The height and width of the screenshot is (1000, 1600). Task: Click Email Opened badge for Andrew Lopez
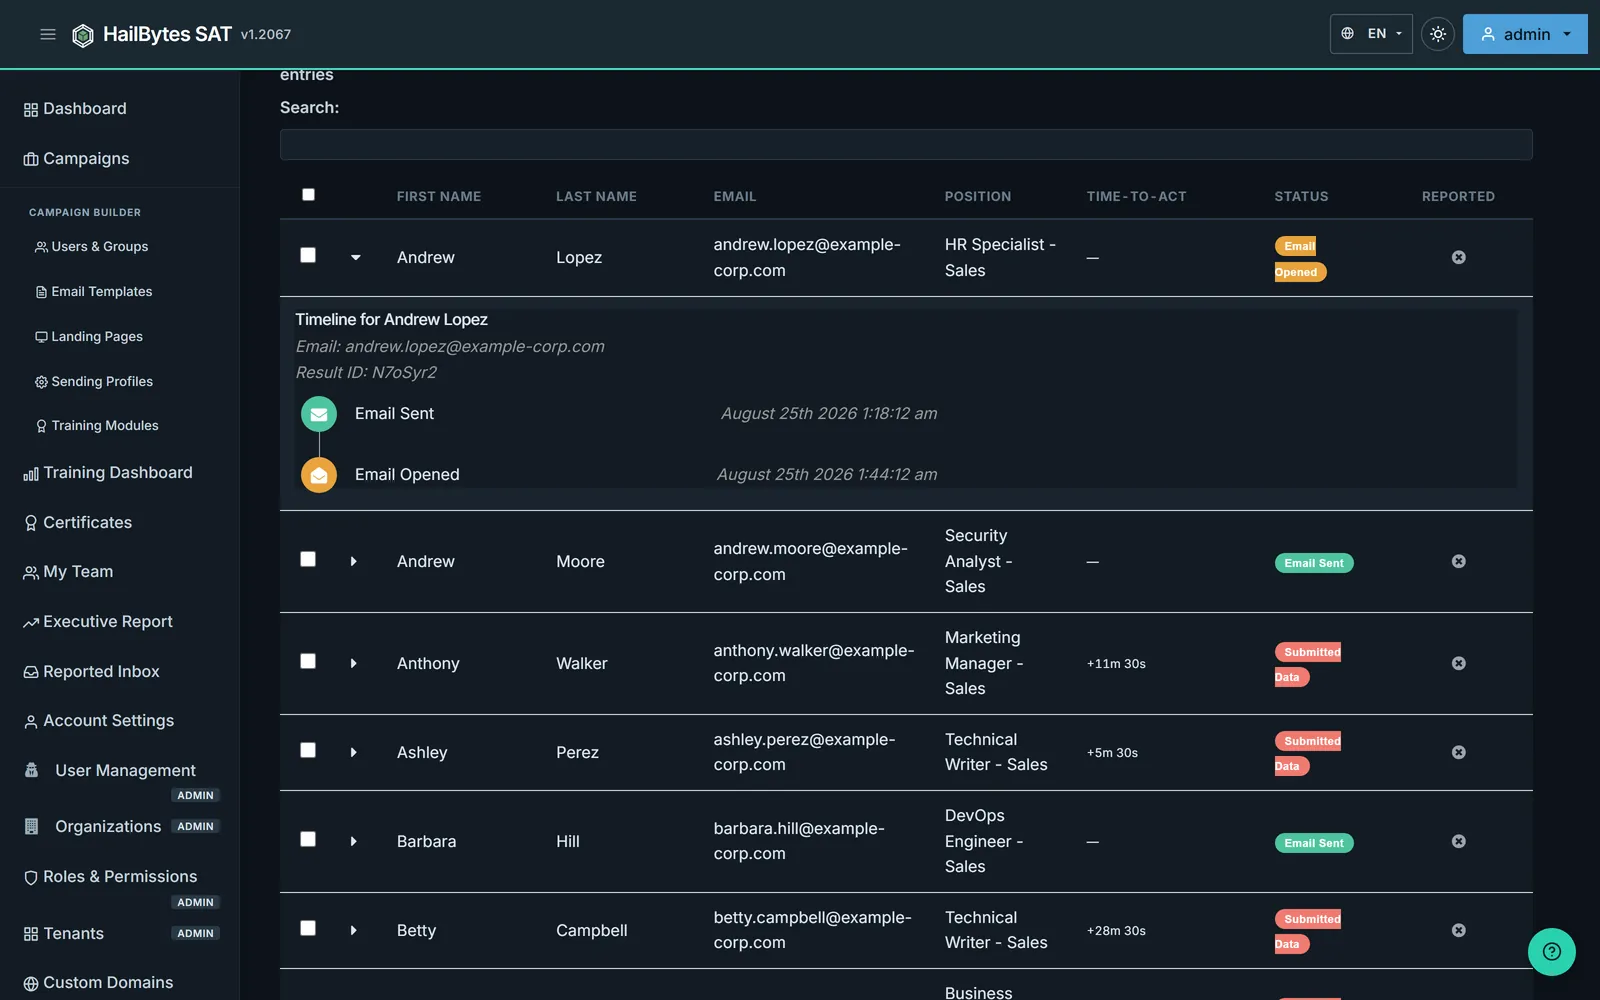1300,259
